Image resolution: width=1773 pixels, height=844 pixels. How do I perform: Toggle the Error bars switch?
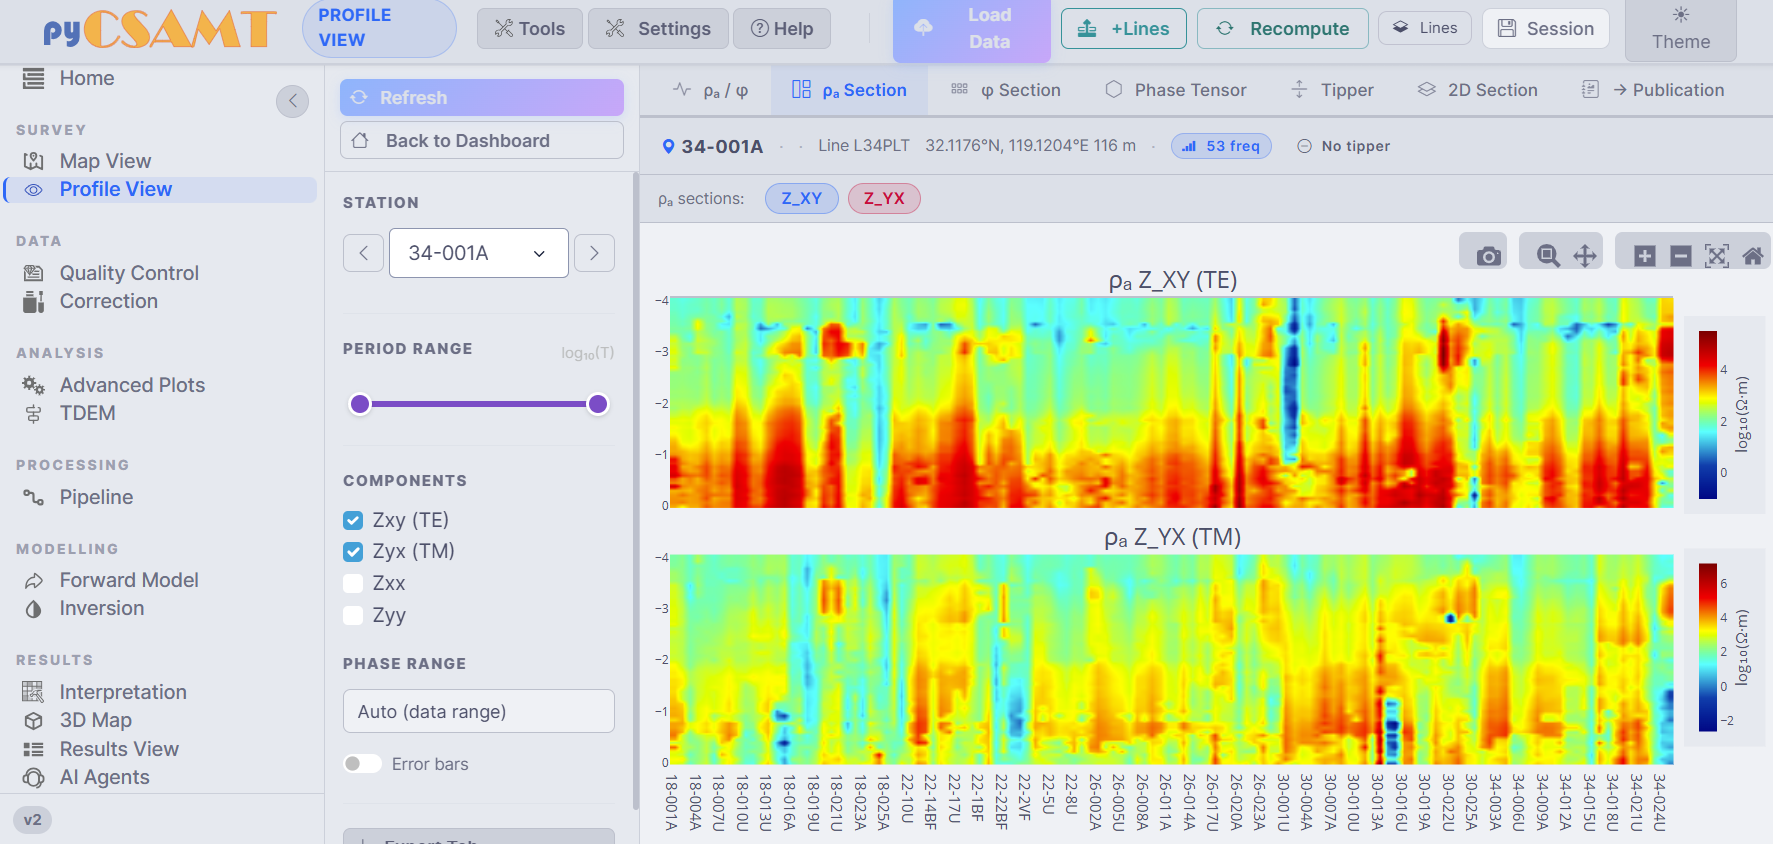[362, 764]
